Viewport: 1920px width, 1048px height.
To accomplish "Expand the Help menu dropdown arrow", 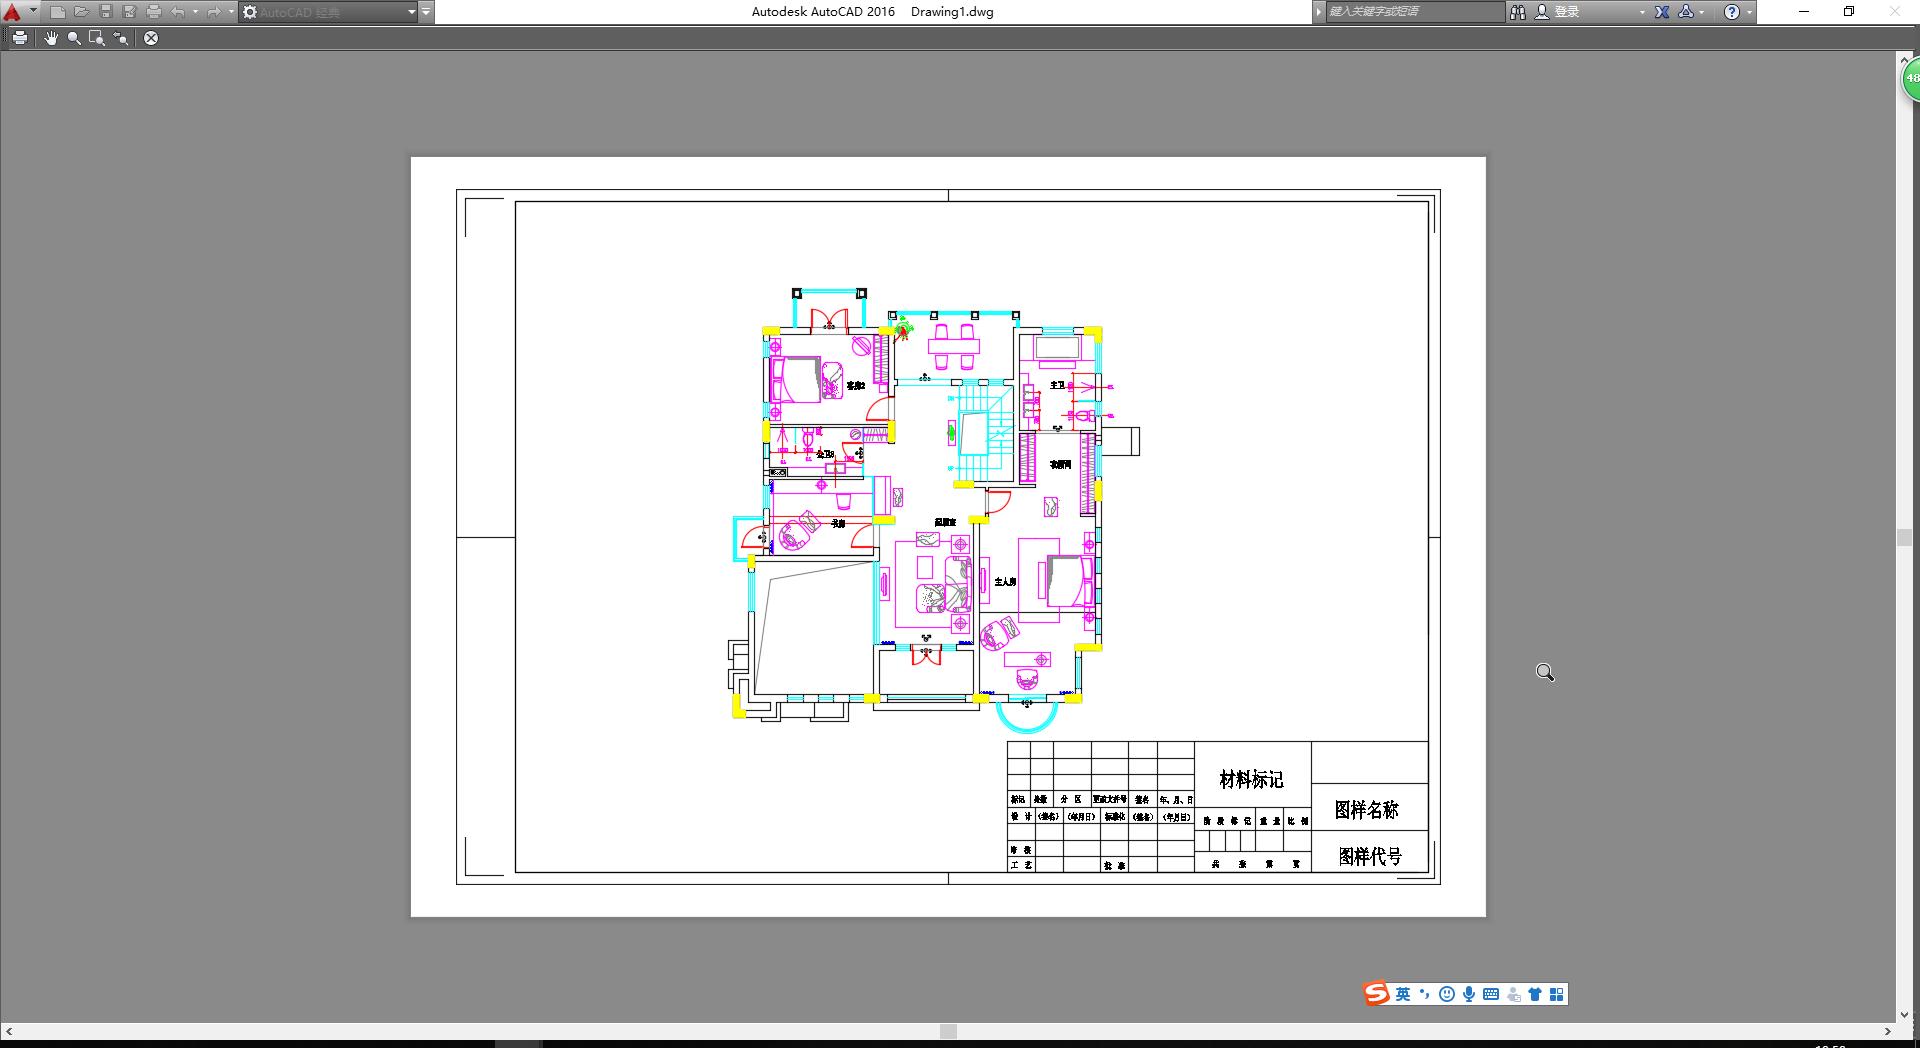I will pos(1749,12).
